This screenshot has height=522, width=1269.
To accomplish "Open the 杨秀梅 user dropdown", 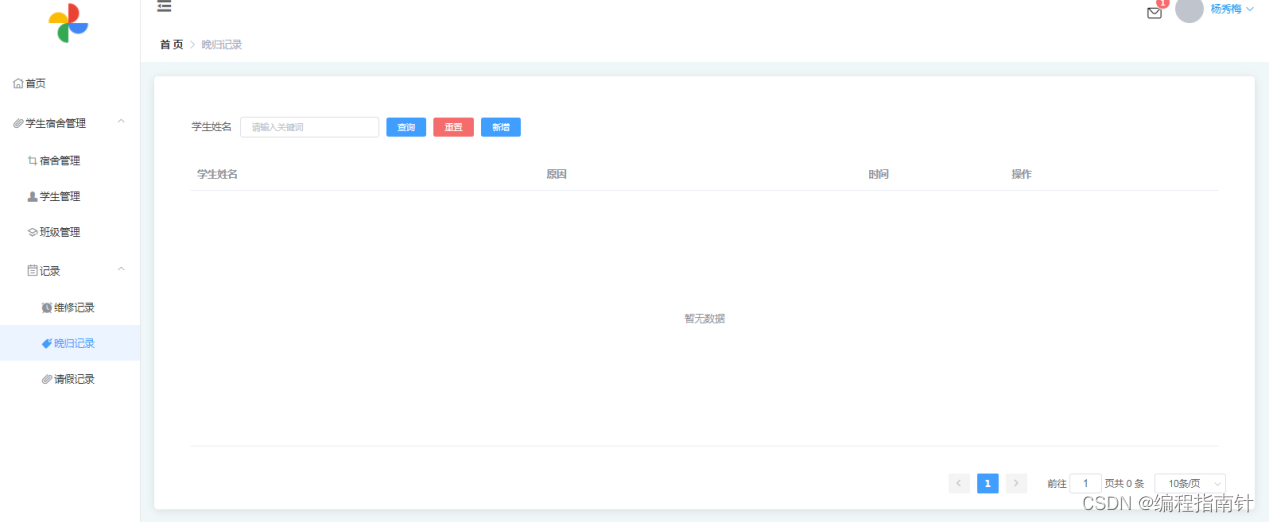I will point(1232,9).
